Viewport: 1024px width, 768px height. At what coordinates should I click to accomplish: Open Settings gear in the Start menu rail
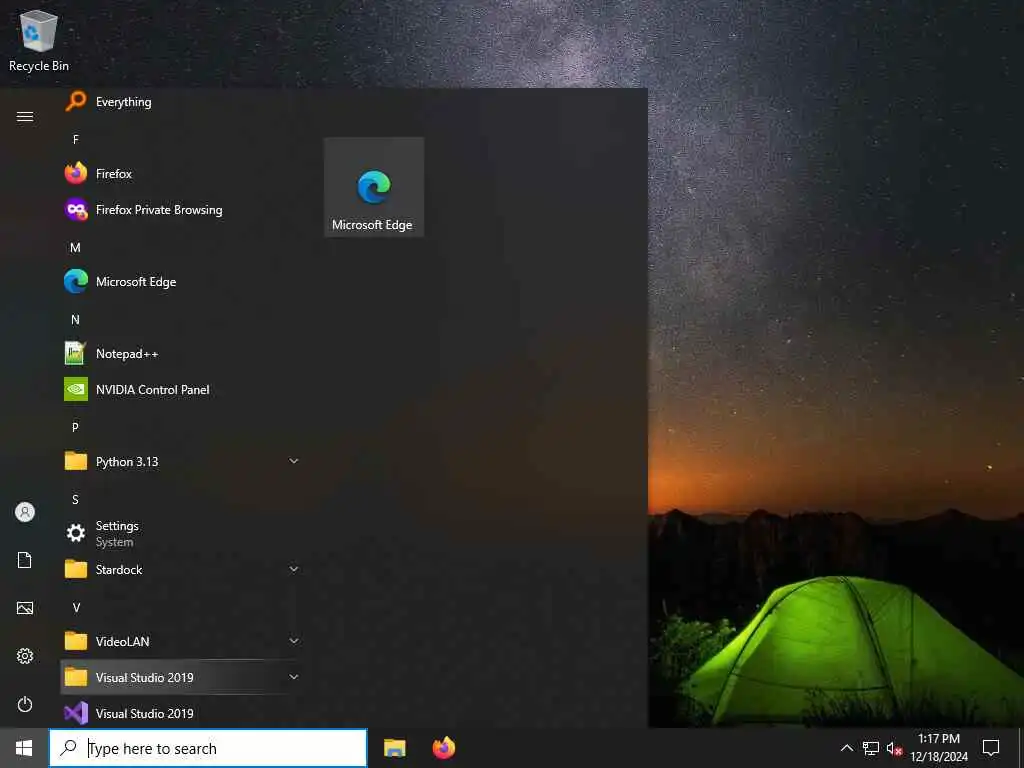[25, 656]
